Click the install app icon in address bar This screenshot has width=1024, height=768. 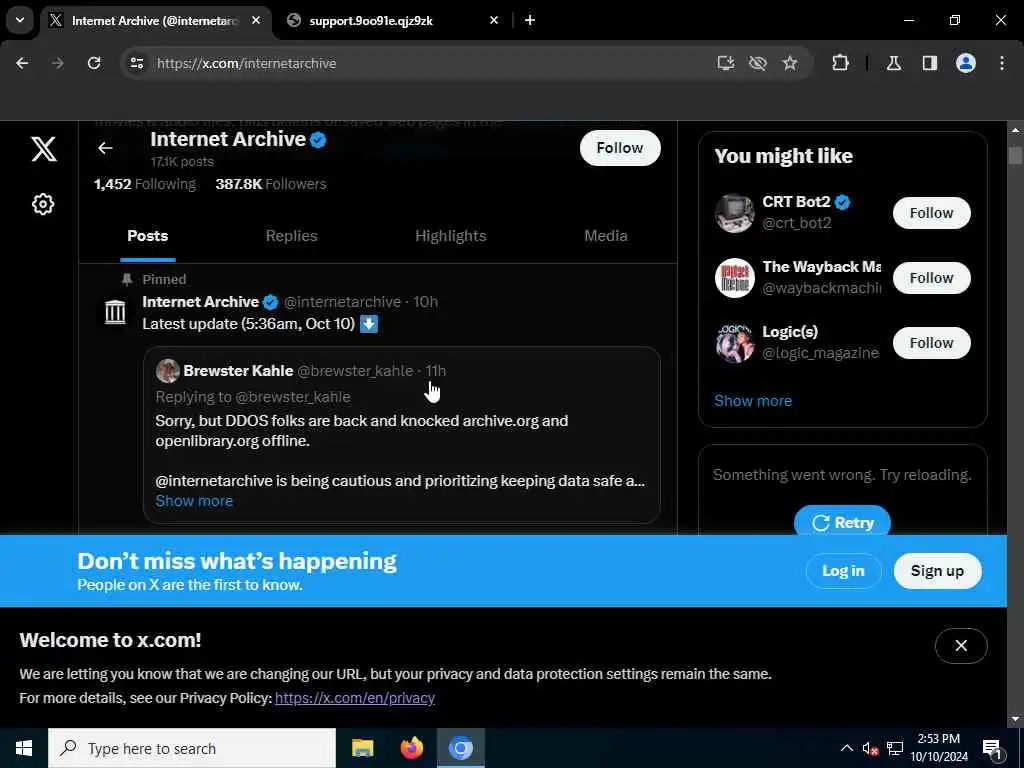726,63
